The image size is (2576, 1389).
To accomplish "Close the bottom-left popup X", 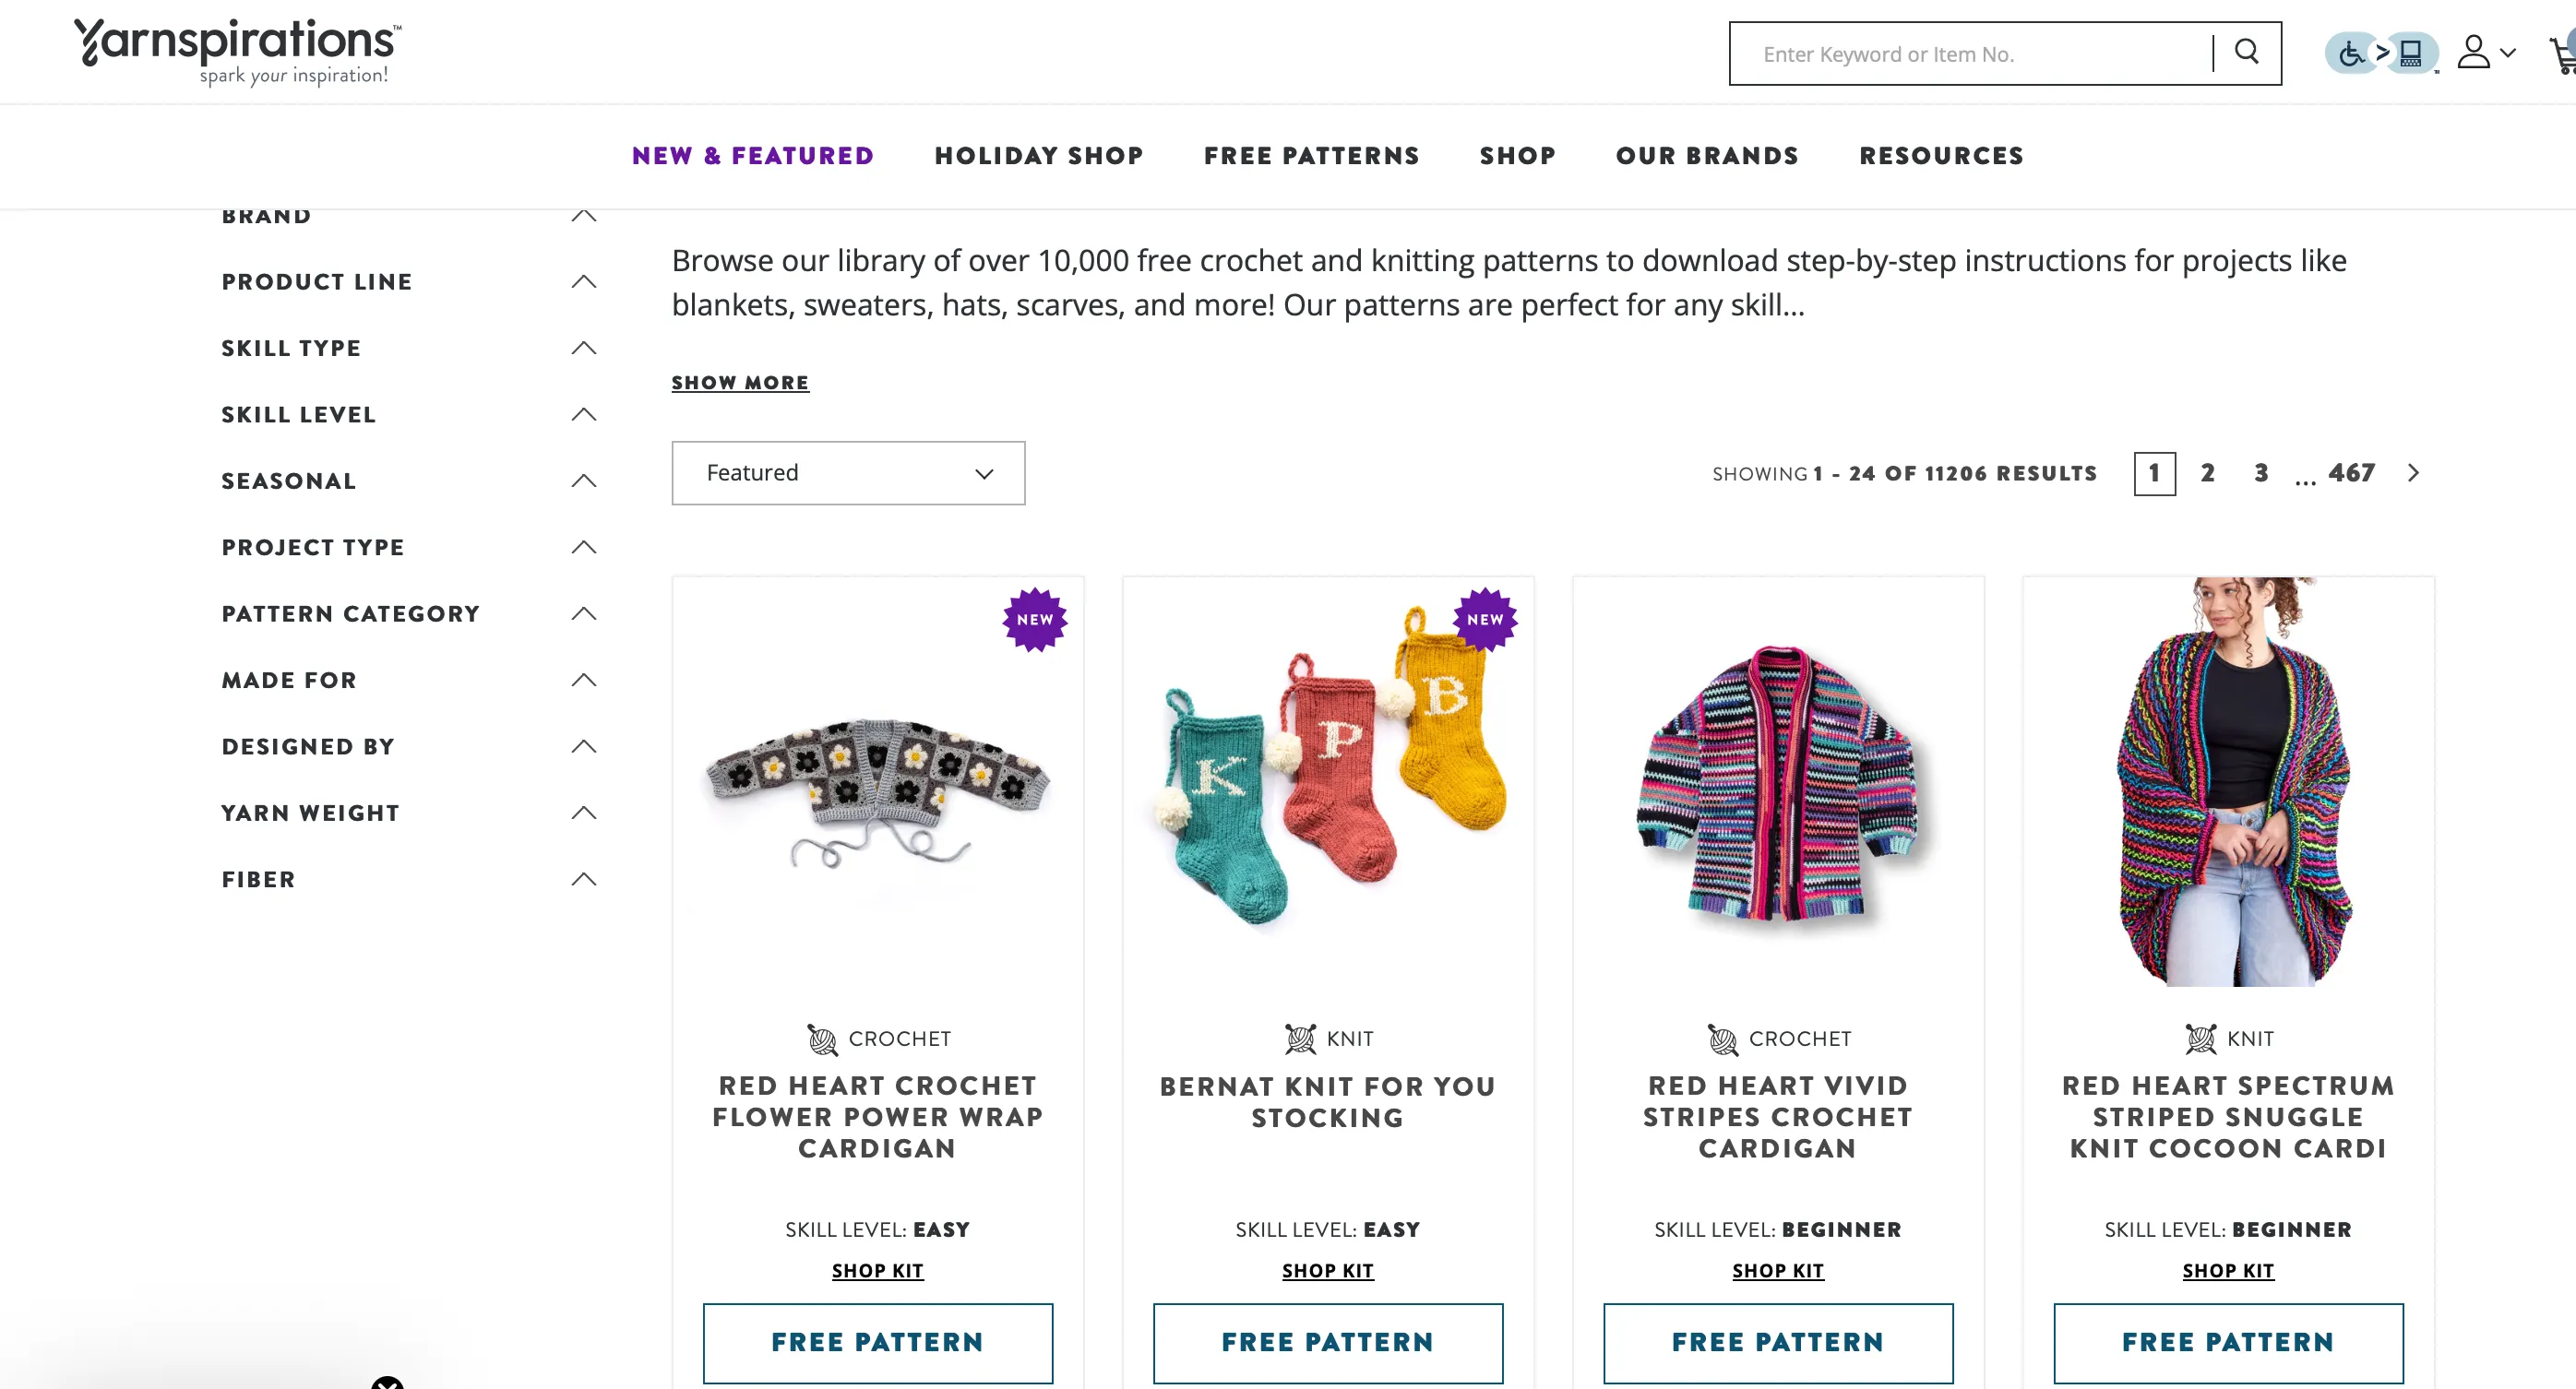I will [x=387, y=1382].
